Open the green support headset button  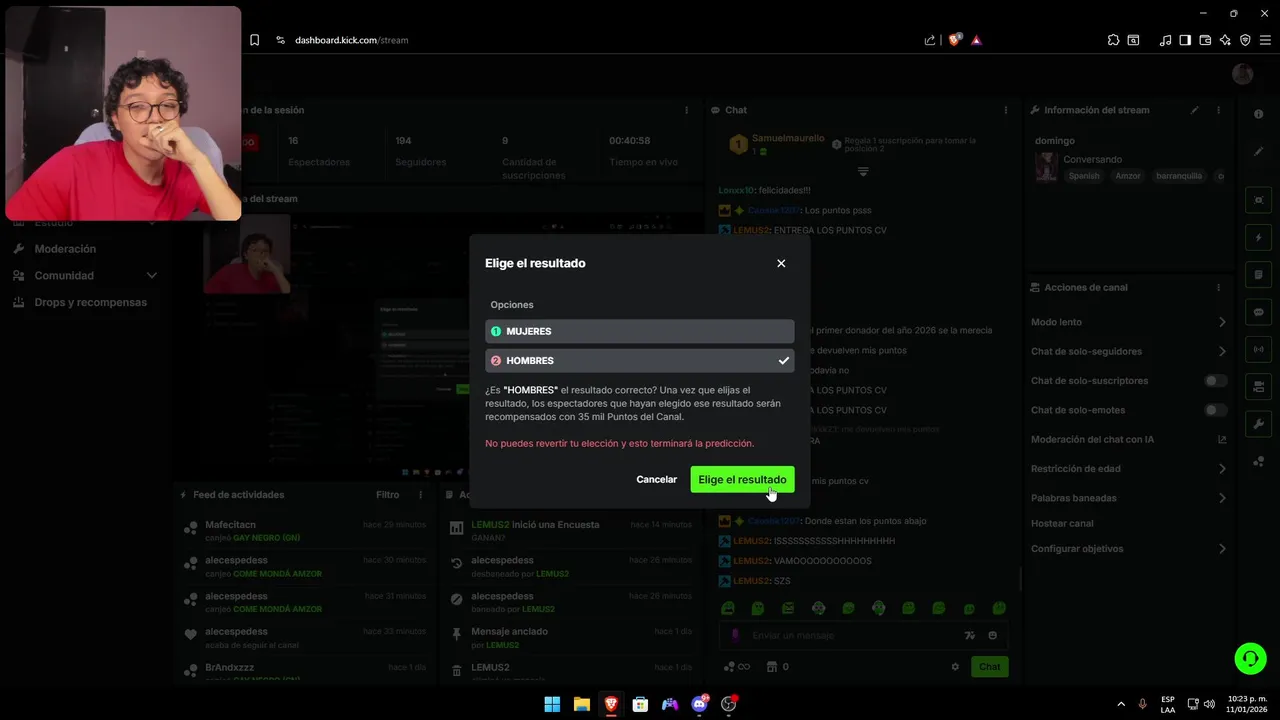coord(1250,658)
